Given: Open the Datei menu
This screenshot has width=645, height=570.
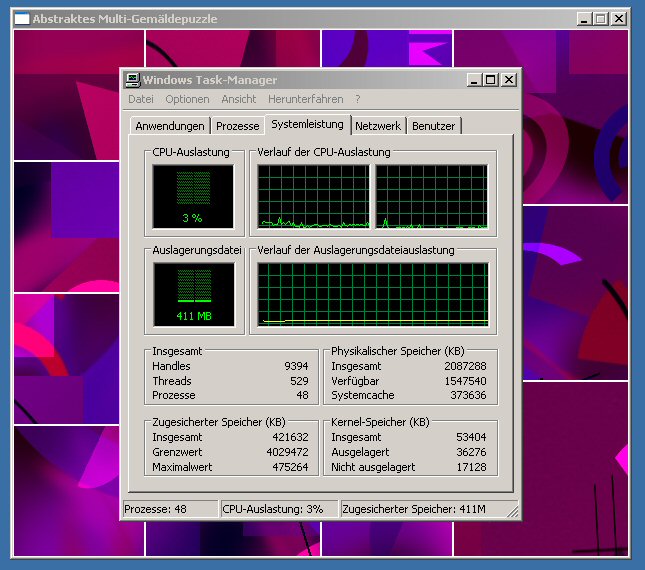Looking at the screenshot, I should (x=141, y=99).
